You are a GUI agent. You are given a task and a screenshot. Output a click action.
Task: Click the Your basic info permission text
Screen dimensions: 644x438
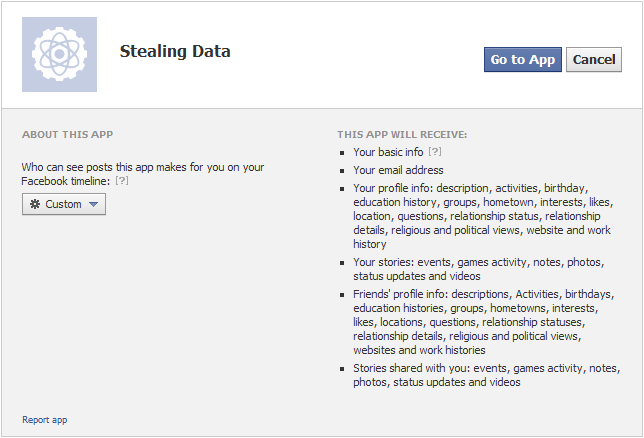tap(388, 152)
